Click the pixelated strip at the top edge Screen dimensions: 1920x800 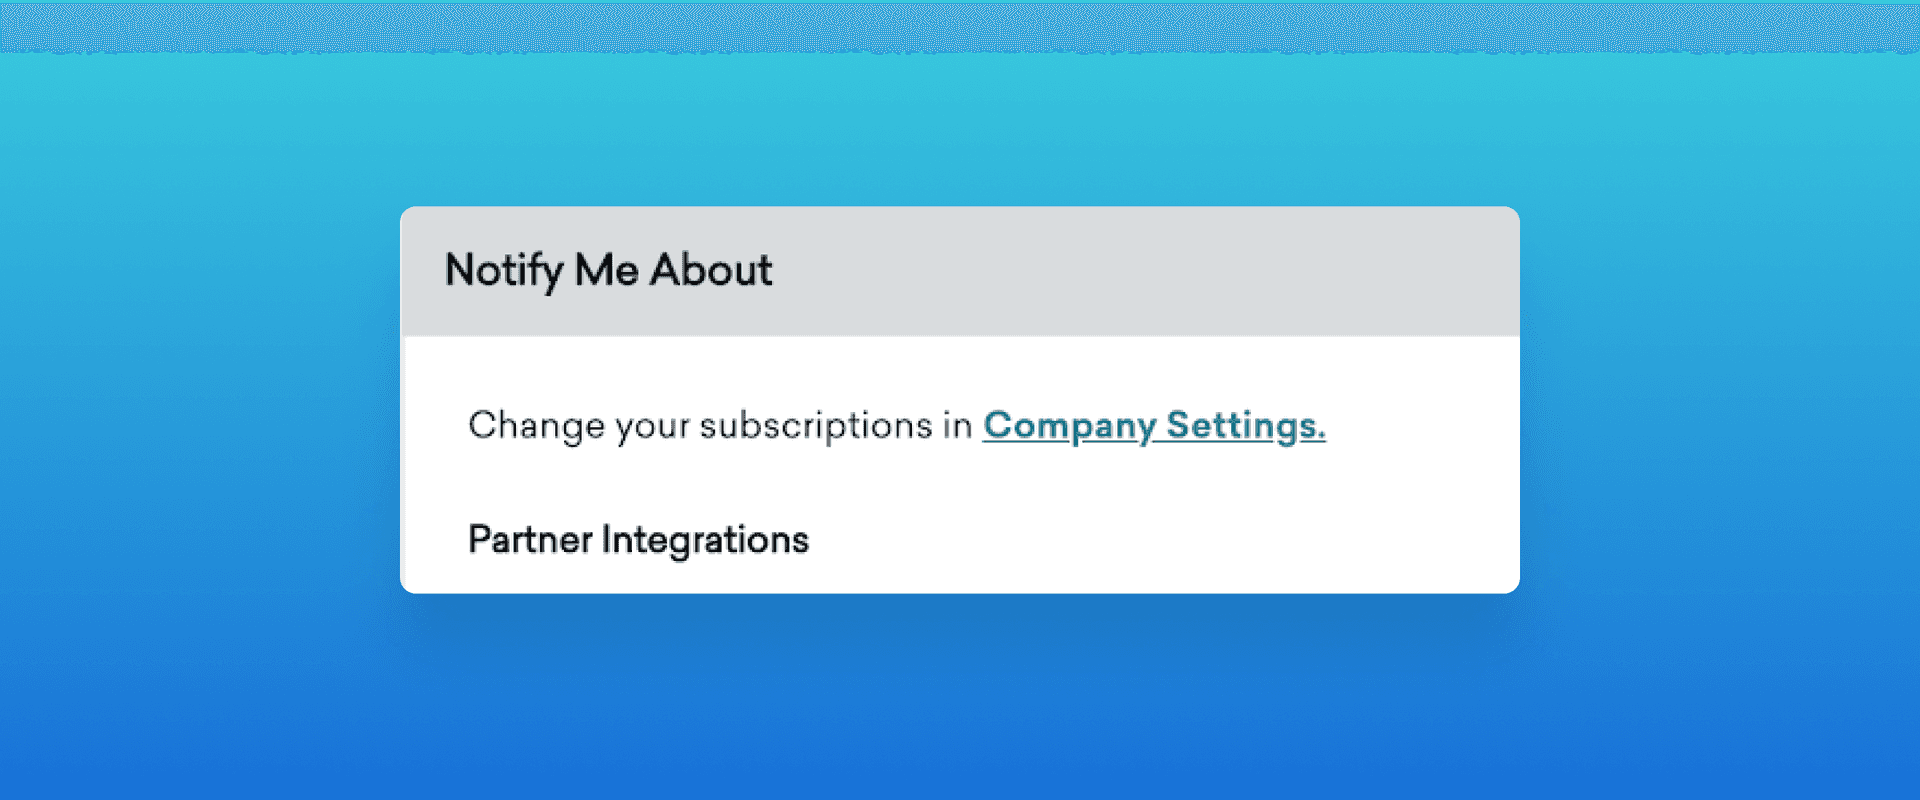pos(960,25)
